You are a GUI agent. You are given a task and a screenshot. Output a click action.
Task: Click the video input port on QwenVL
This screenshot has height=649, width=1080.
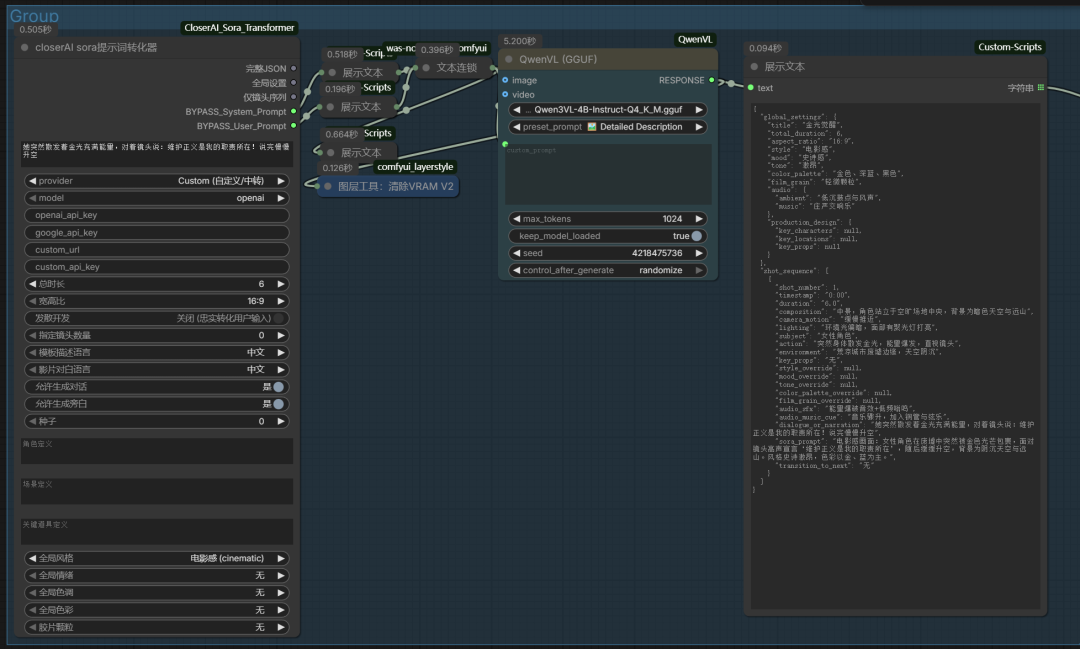505,95
